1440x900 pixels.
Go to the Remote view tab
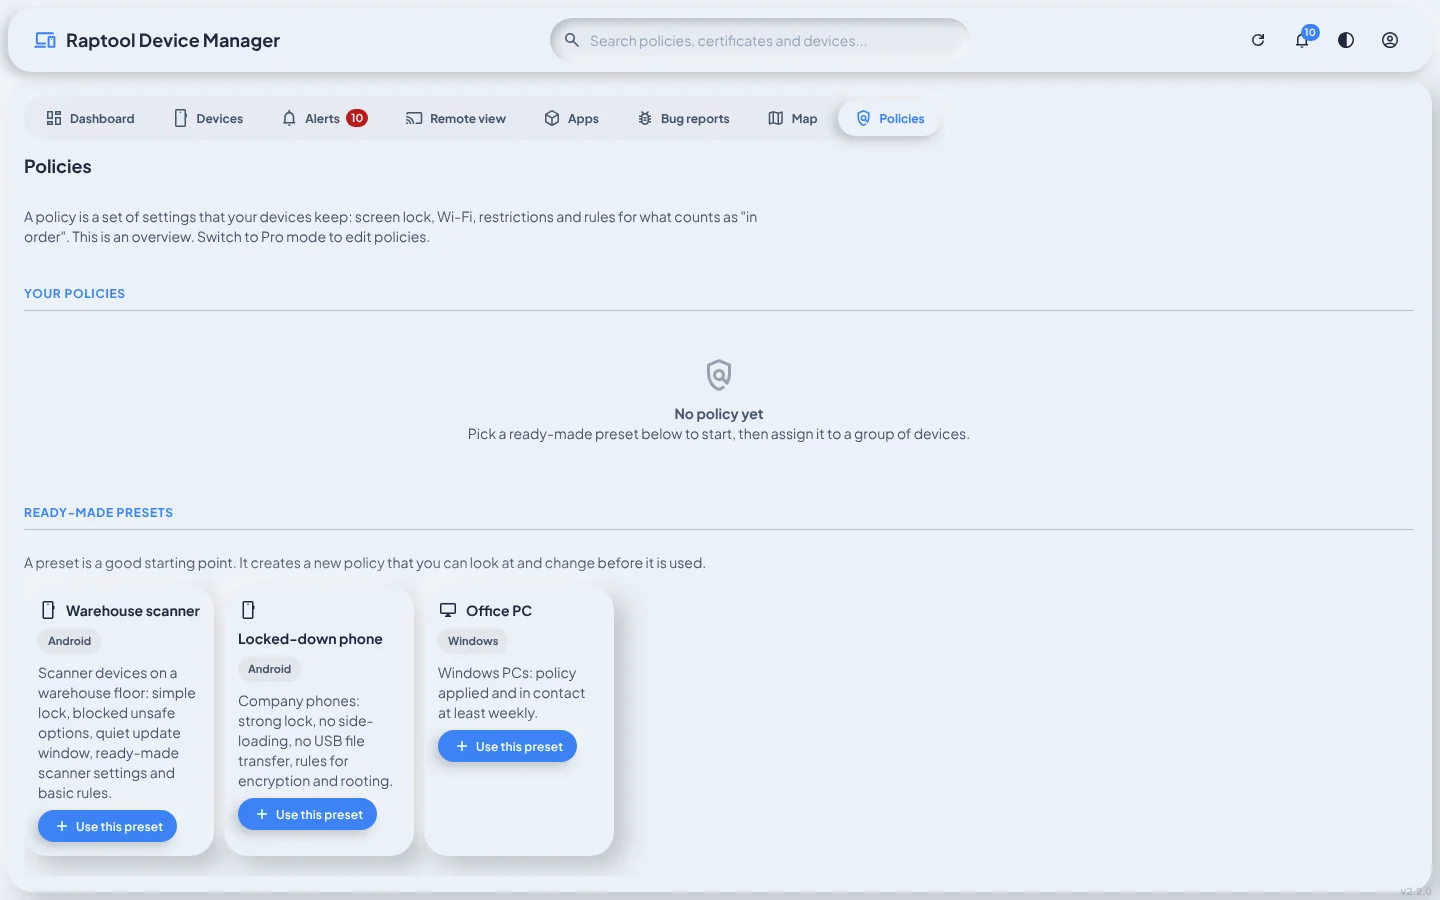[x=455, y=118]
